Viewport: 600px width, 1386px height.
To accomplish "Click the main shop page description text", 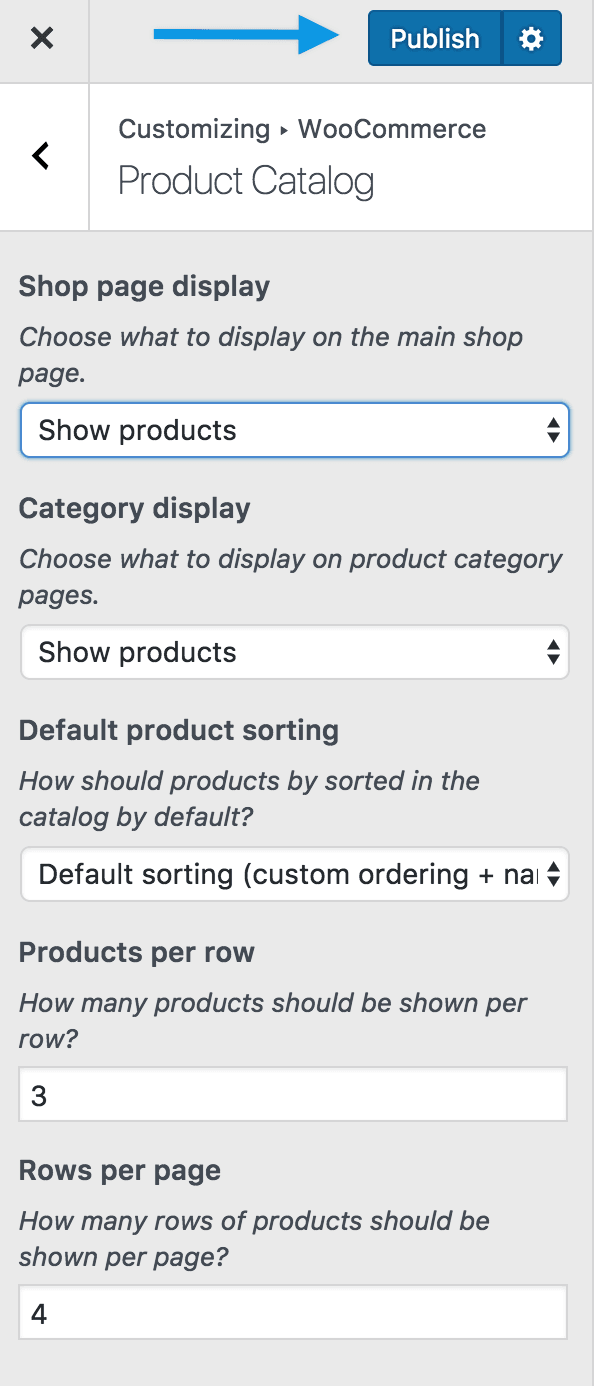I will click(x=270, y=354).
